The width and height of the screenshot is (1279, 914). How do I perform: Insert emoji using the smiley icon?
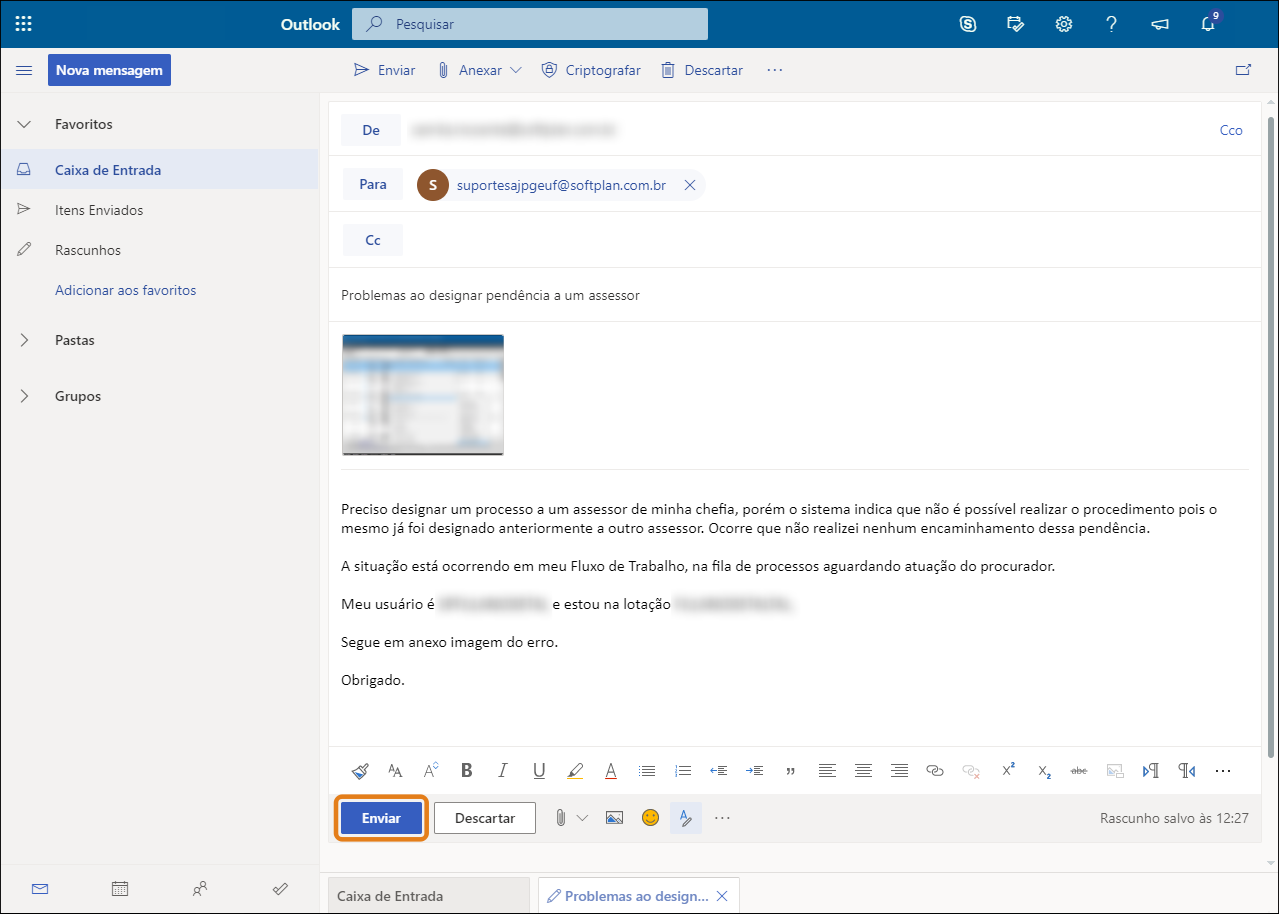tap(650, 818)
